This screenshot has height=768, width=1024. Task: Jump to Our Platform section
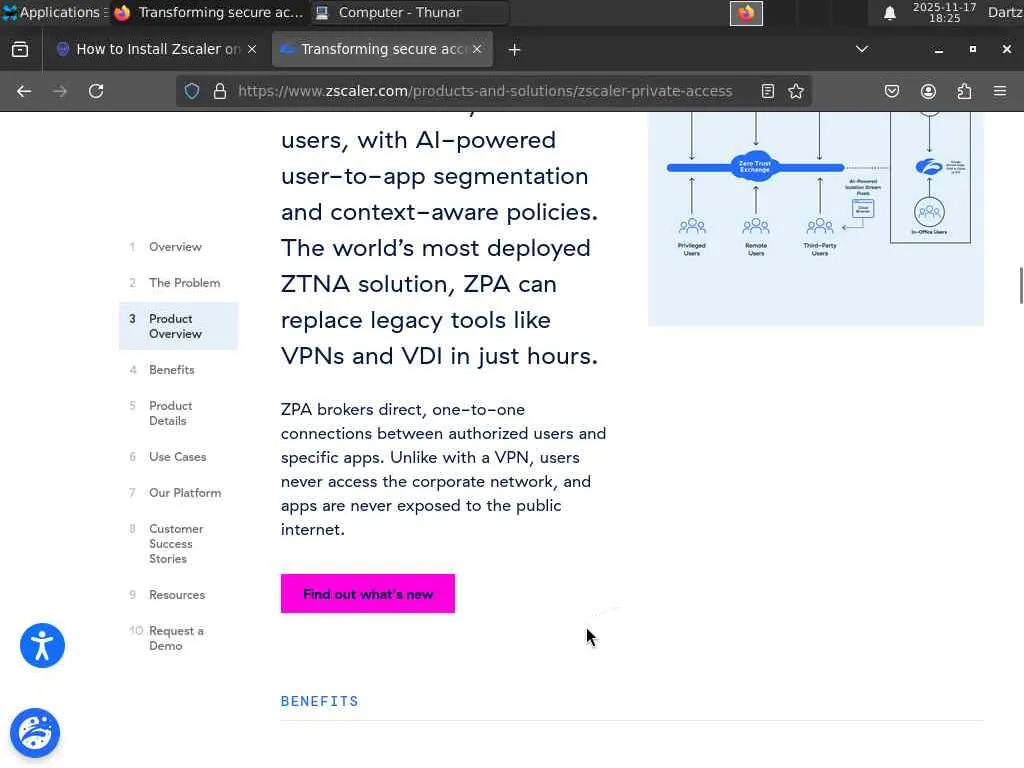click(x=185, y=492)
